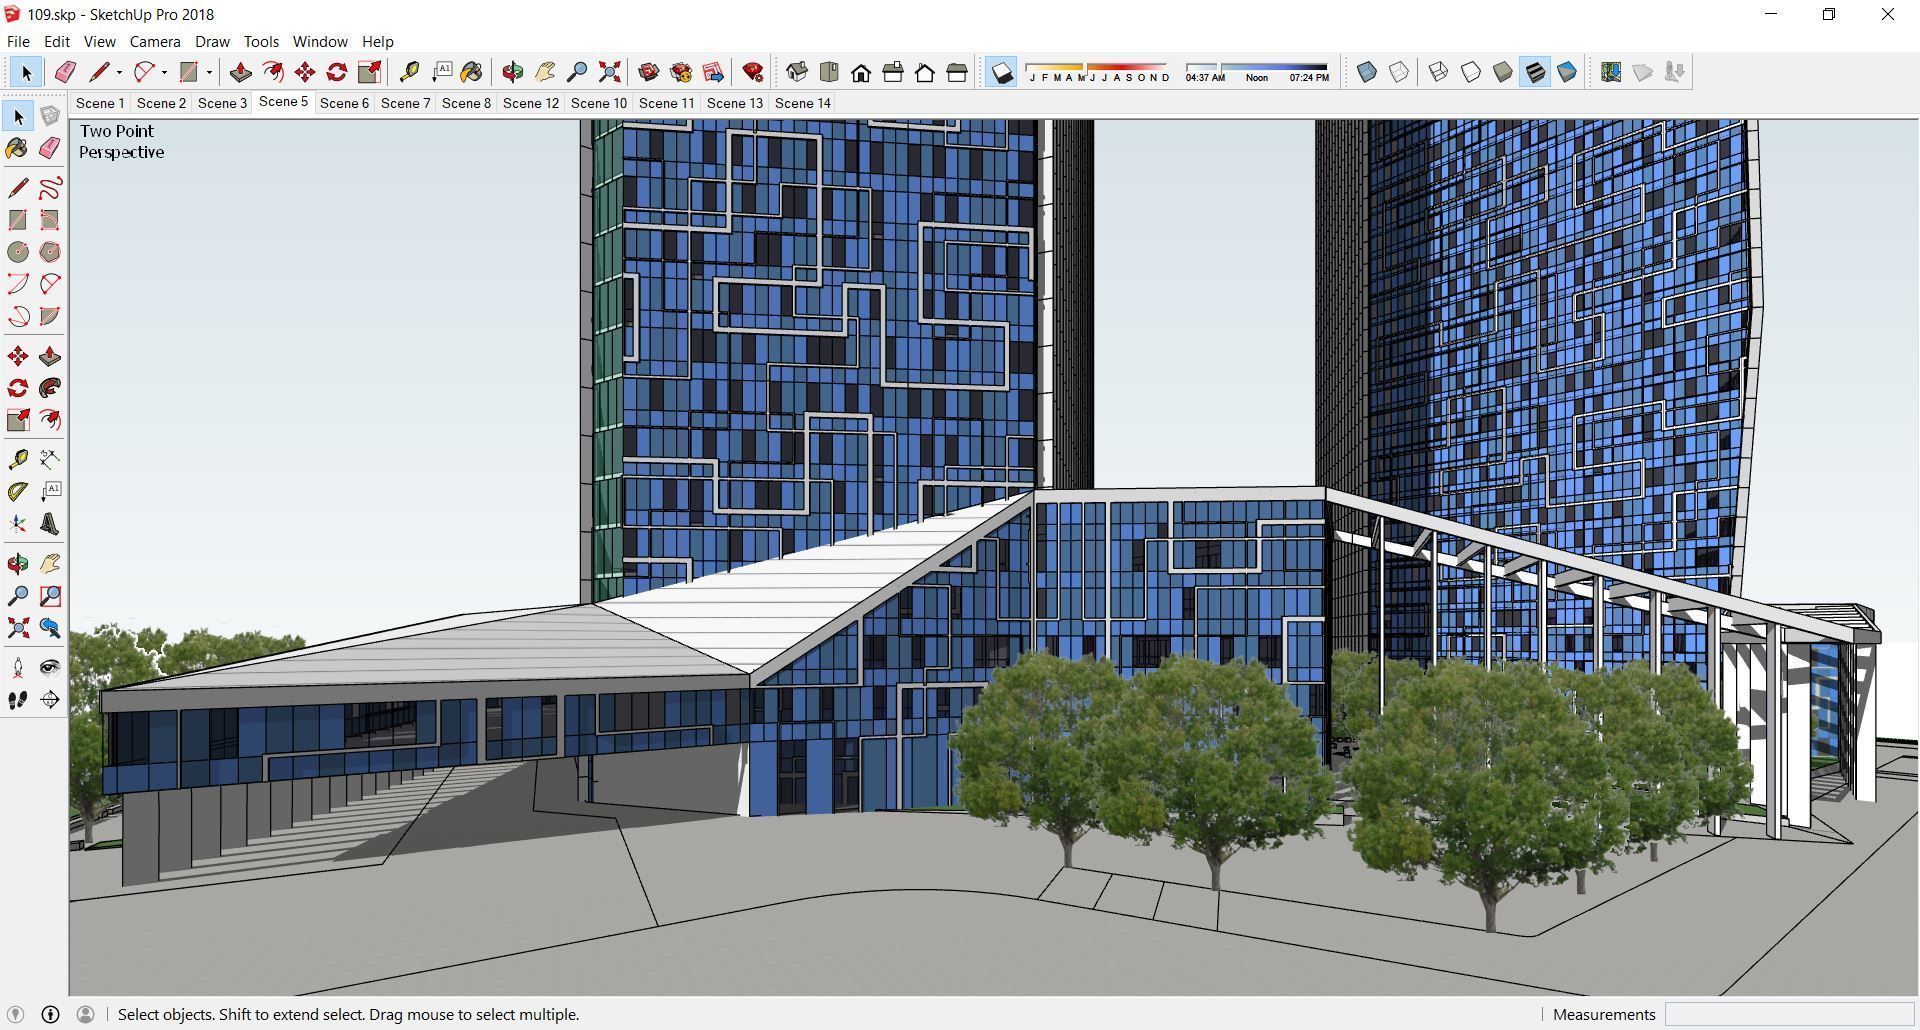
Task: Enable Shaded face style
Action: pyautogui.click(x=1503, y=72)
